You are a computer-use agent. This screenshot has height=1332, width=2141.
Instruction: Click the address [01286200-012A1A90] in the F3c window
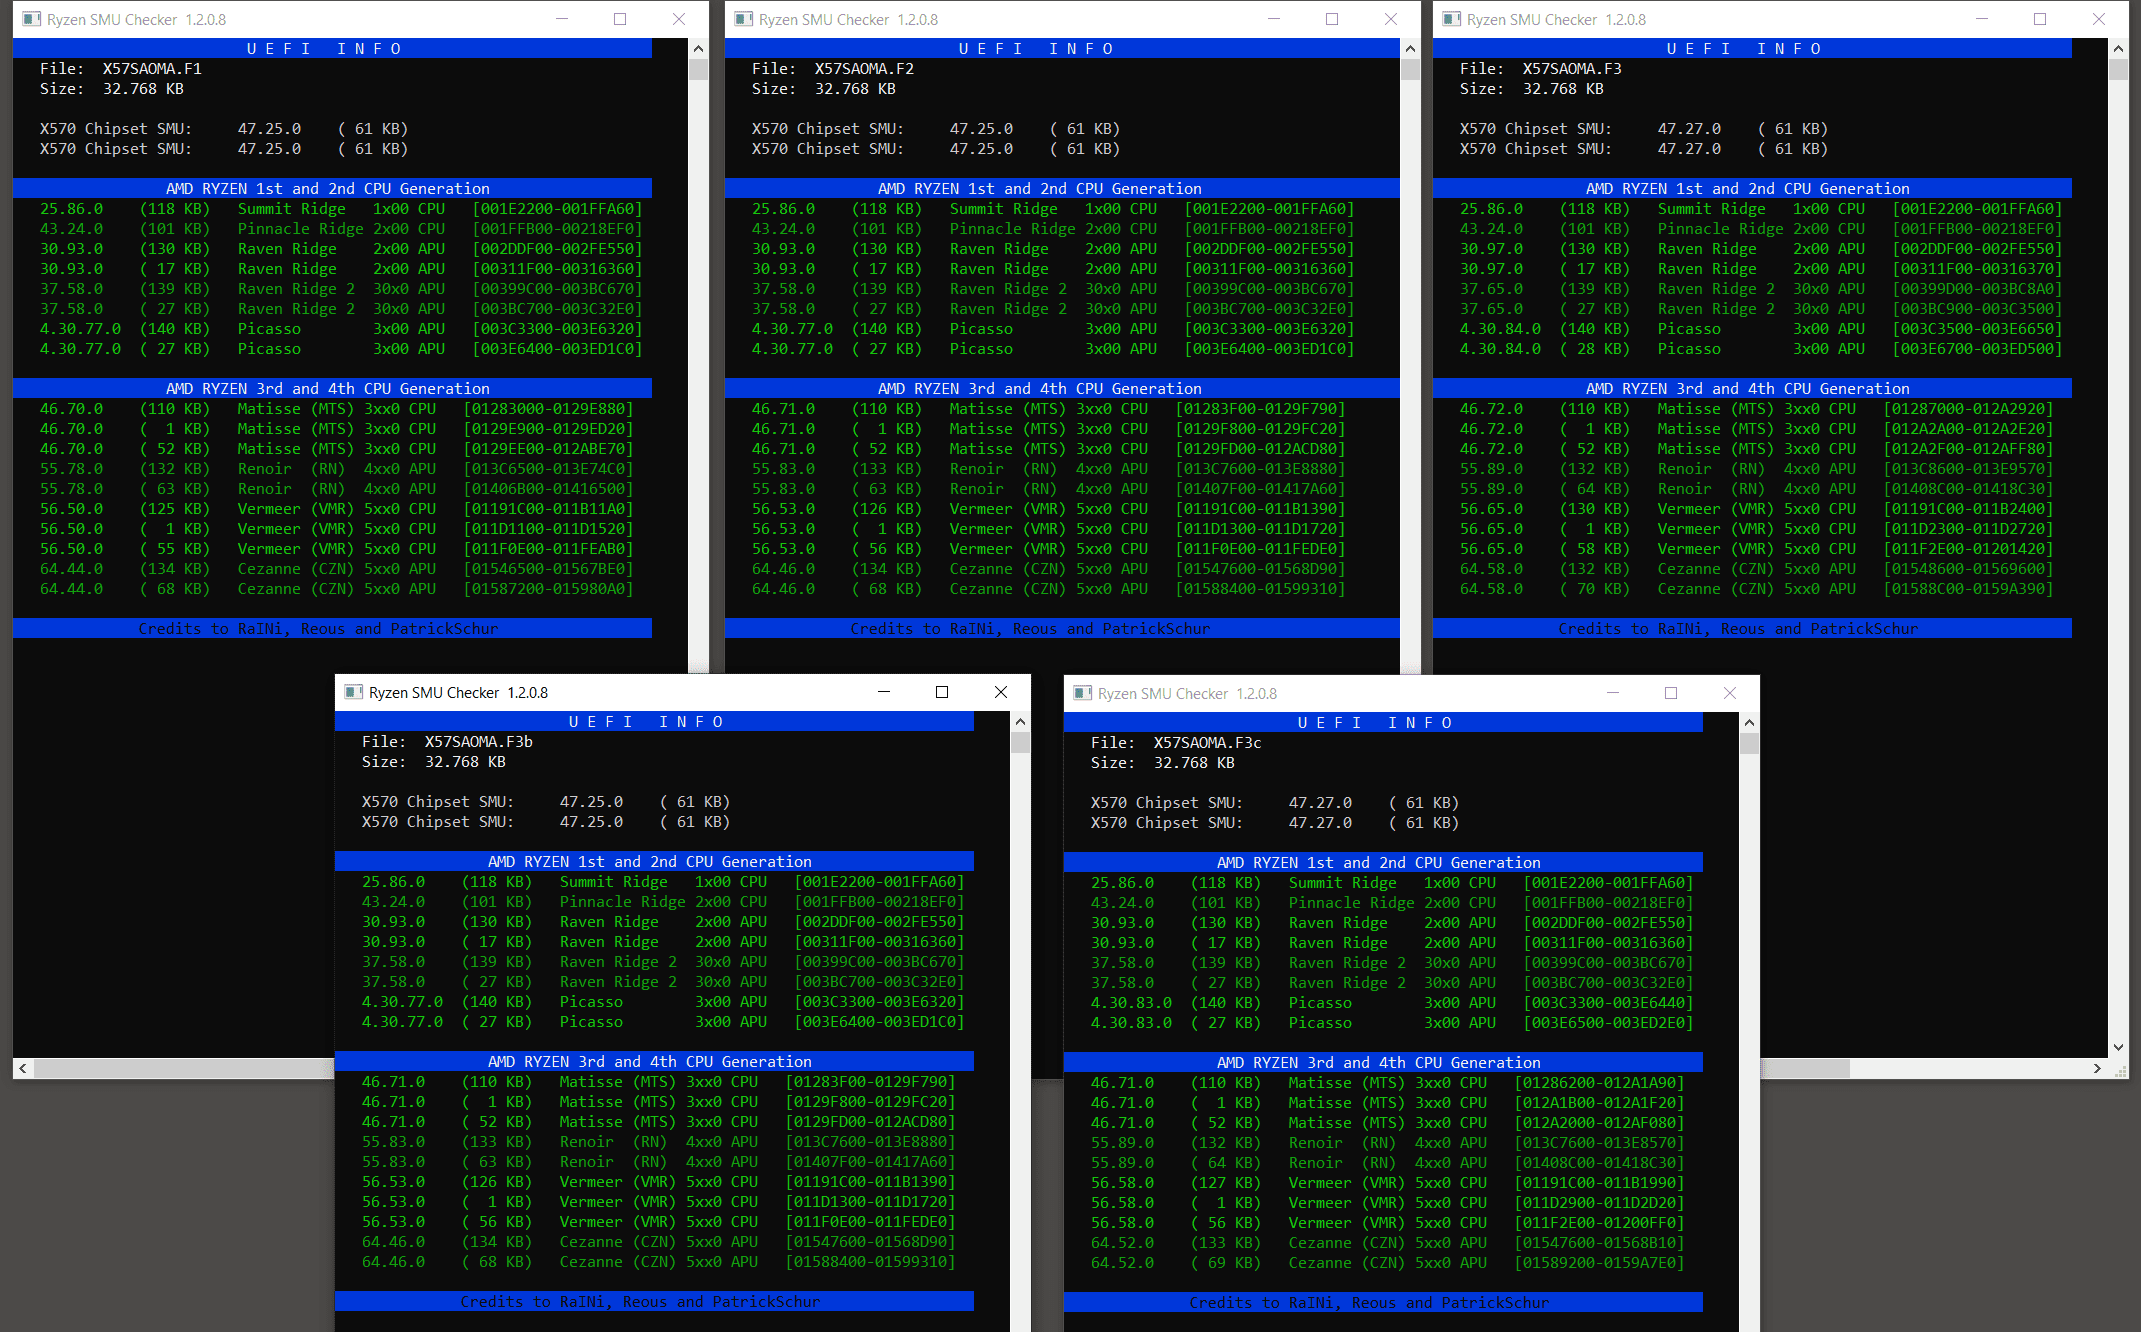pyautogui.click(x=1599, y=1083)
